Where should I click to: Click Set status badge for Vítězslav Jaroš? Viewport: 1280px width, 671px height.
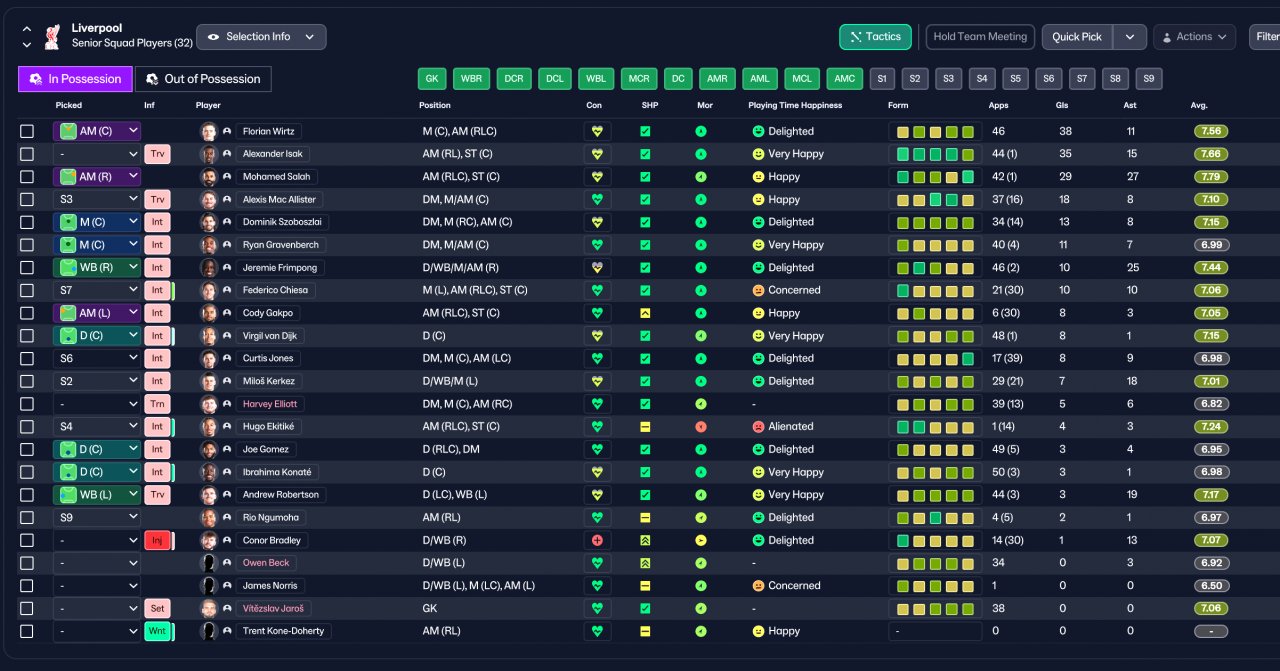(157, 608)
